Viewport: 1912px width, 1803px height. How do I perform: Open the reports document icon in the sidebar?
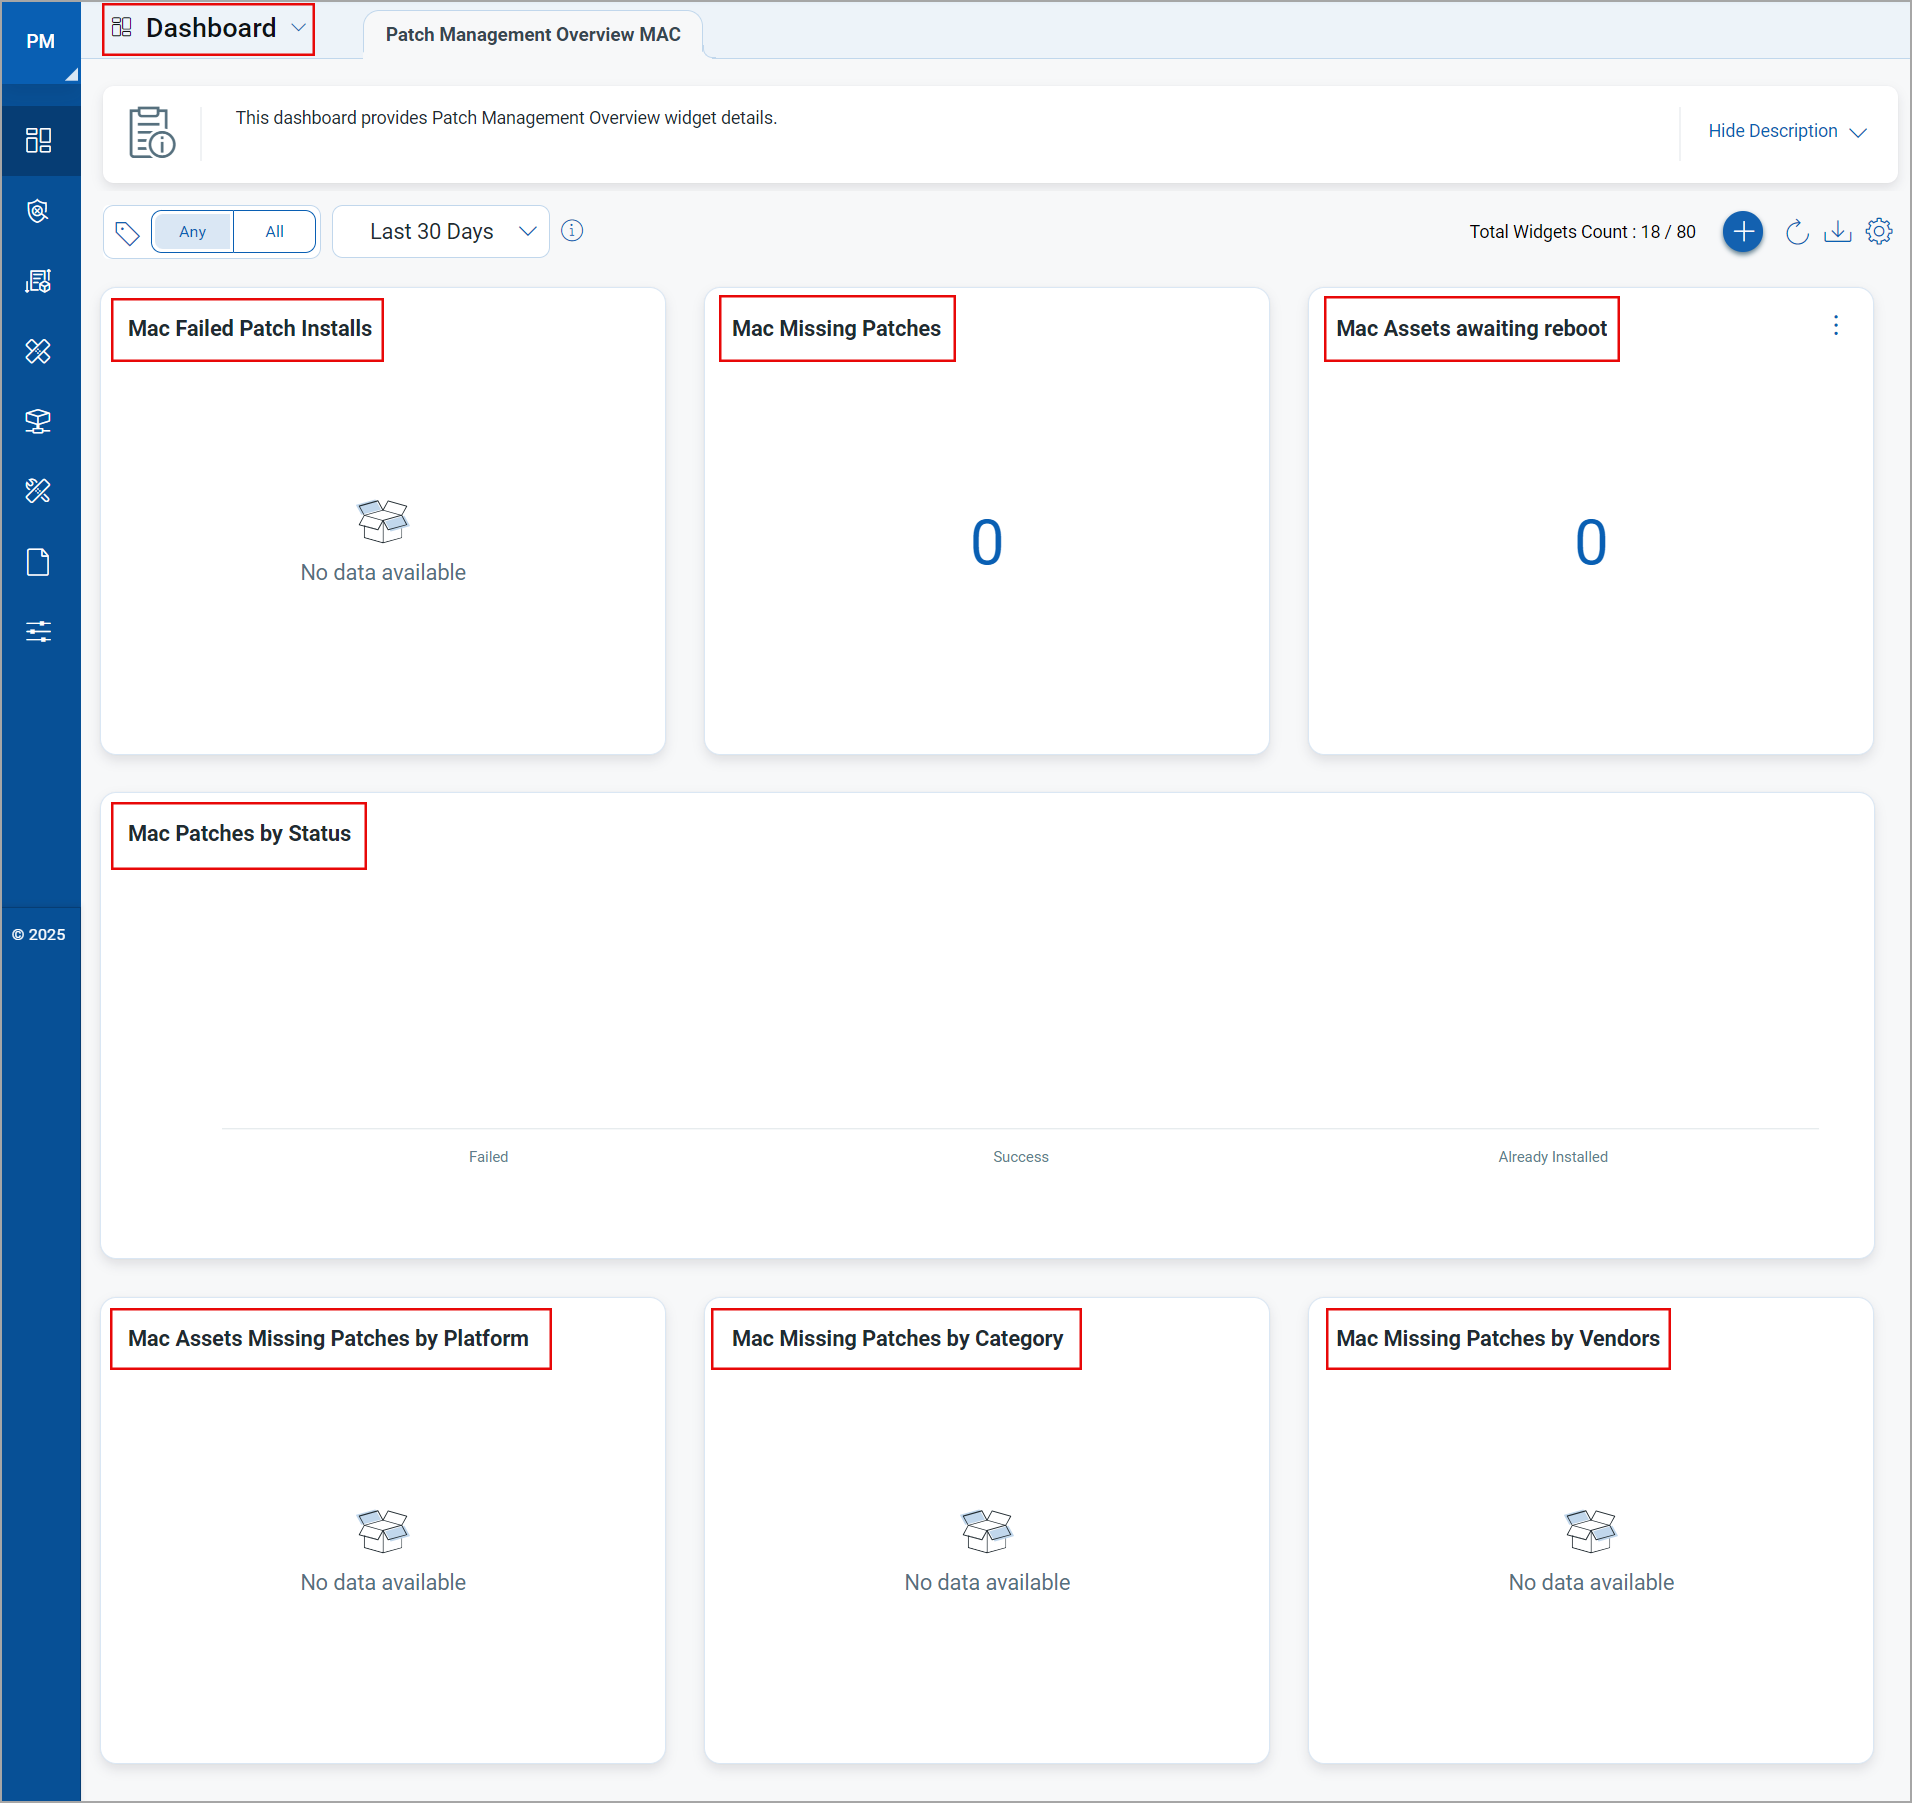click(x=39, y=562)
